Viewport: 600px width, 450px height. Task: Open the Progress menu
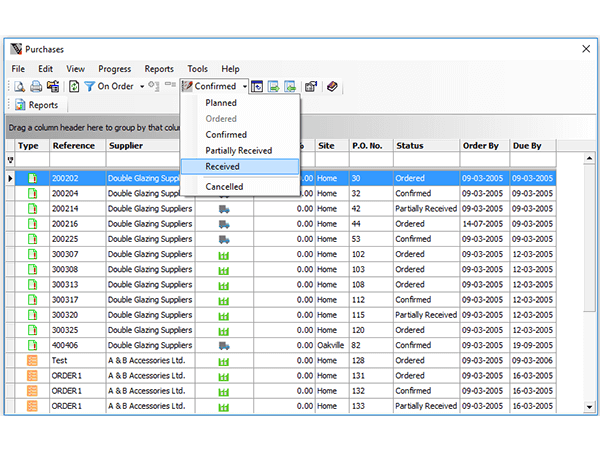tap(114, 69)
